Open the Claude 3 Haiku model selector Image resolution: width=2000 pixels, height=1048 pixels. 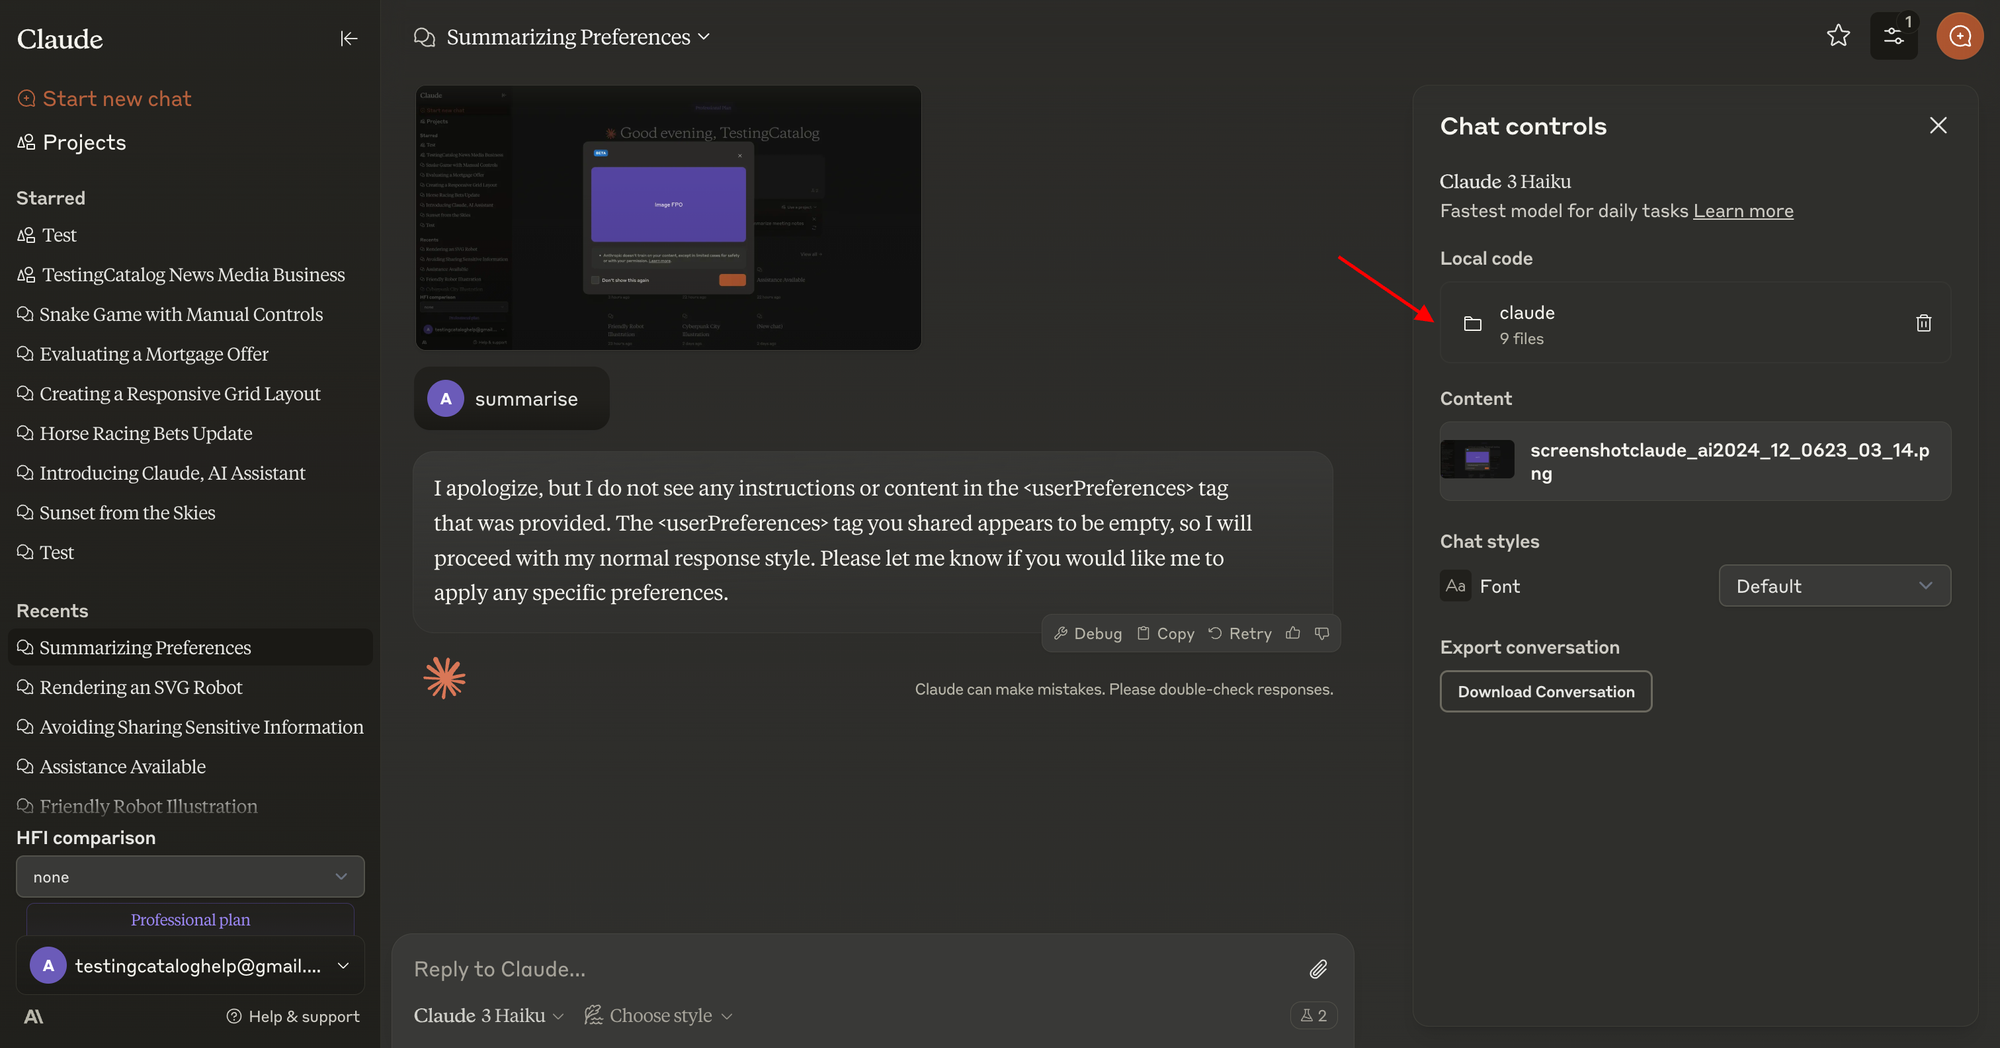tap(489, 1015)
